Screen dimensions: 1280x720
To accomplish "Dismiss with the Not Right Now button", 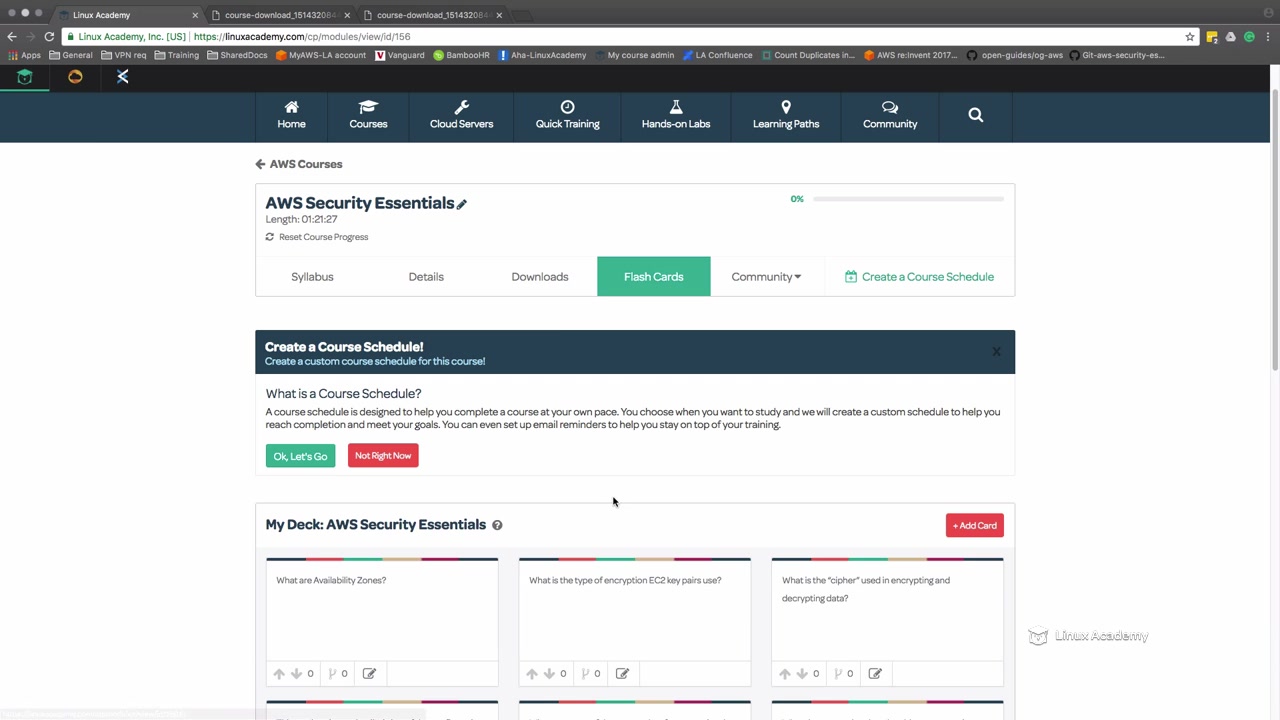I will pos(383,456).
